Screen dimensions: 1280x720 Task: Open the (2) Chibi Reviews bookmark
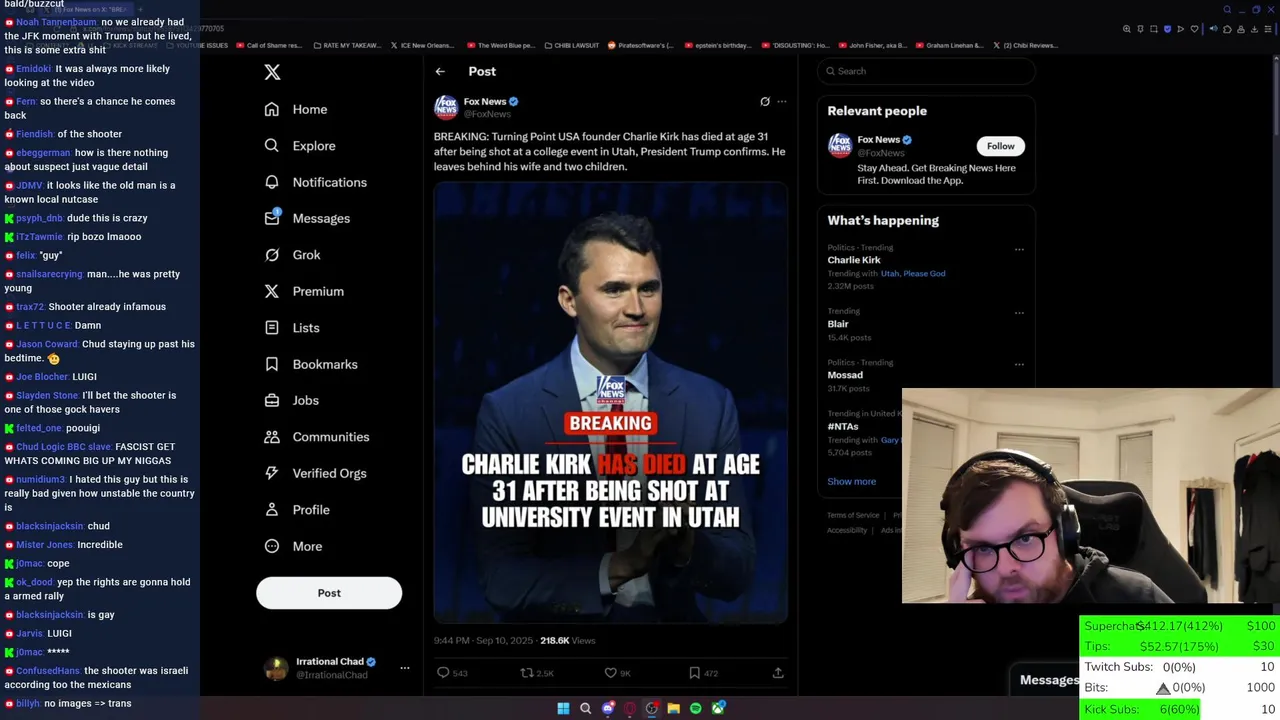1025,45
